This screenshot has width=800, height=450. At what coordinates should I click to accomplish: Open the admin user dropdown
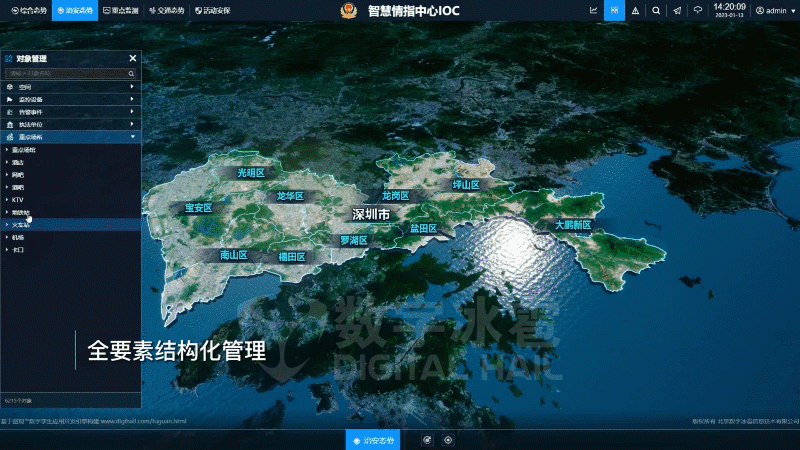point(776,10)
